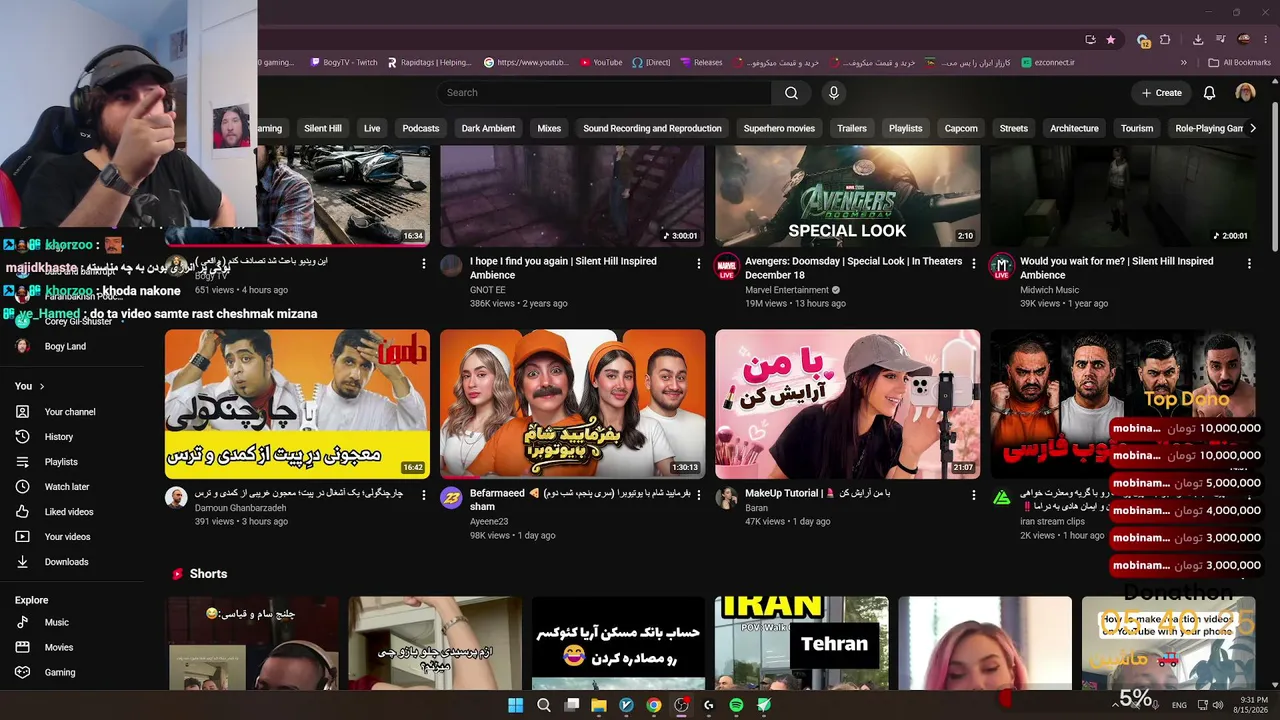The image size is (1280, 720).
Task: Open Task View on the taskbar
Action: 571,705
